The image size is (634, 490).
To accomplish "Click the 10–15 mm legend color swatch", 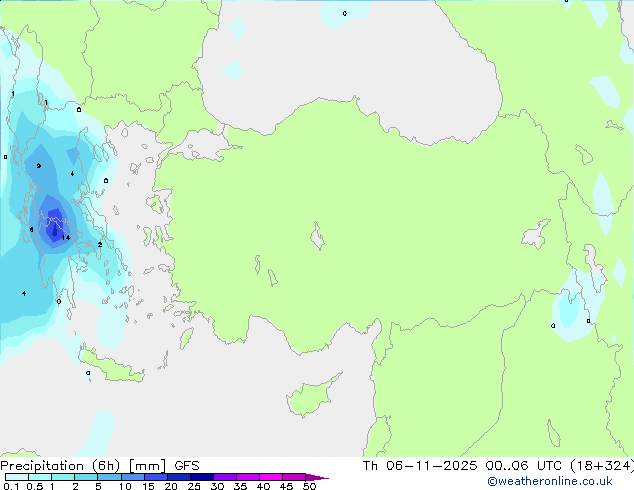I will pyautogui.click(x=133, y=477).
